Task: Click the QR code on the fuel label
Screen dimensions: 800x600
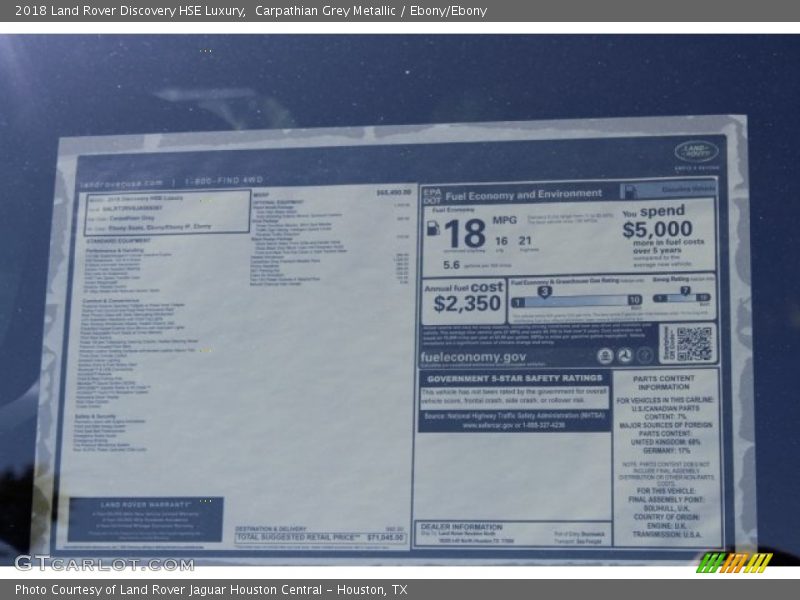Action: (x=694, y=344)
